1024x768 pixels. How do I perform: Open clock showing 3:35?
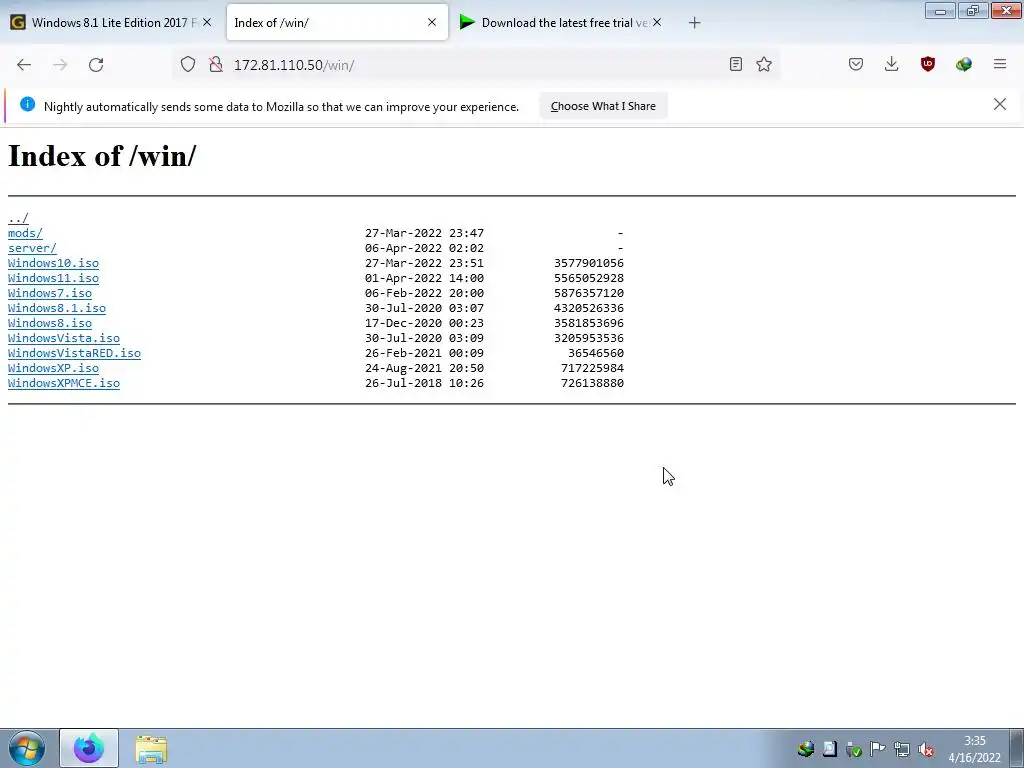(974, 749)
